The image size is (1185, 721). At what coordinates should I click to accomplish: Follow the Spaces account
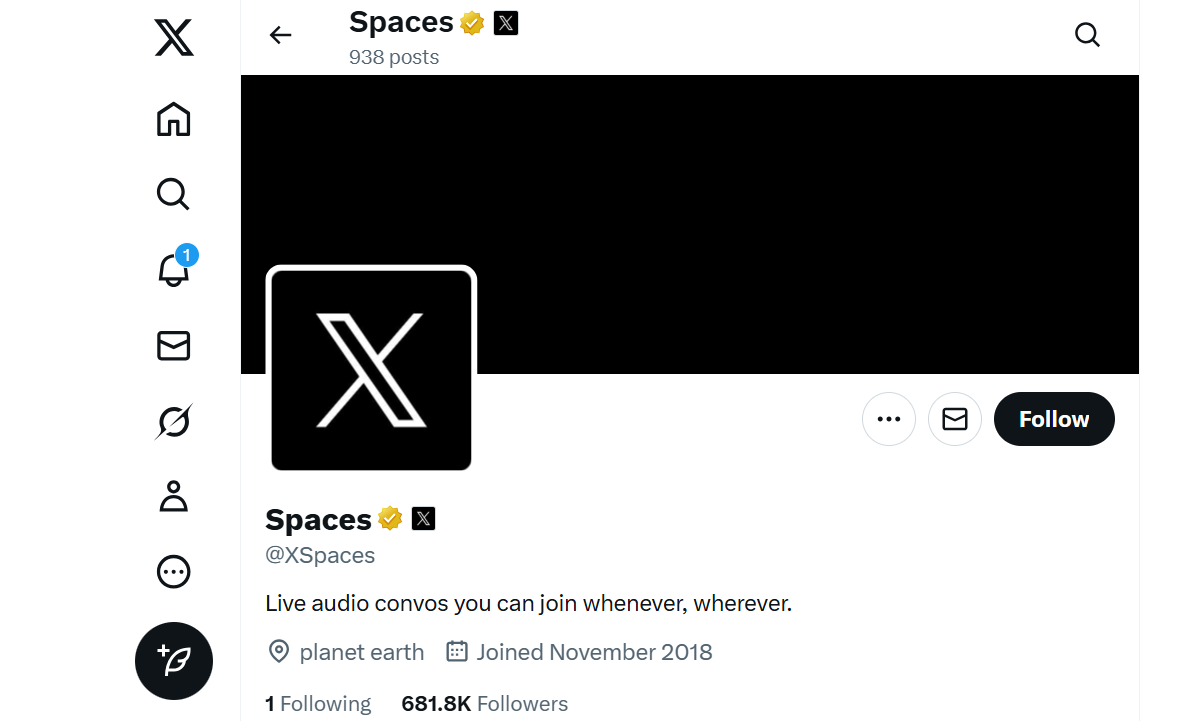pyautogui.click(x=1054, y=419)
